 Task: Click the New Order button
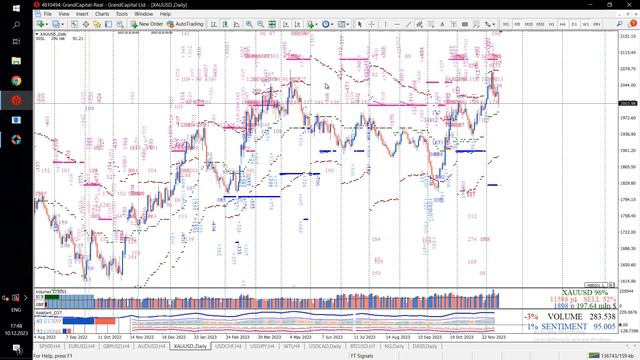[x=147, y=24]
